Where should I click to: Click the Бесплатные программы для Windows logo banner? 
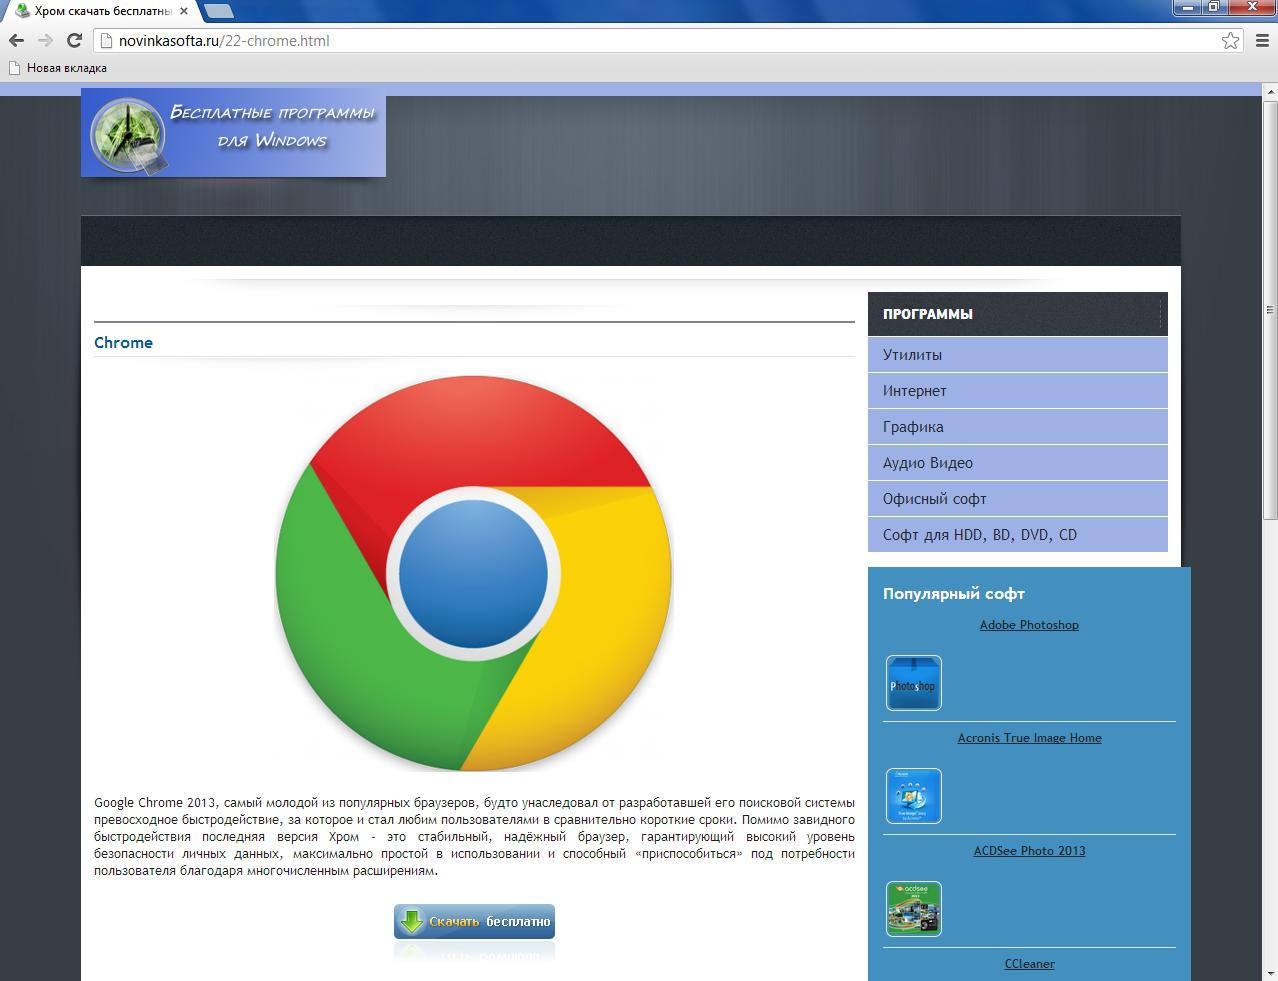tap(233, 133)
